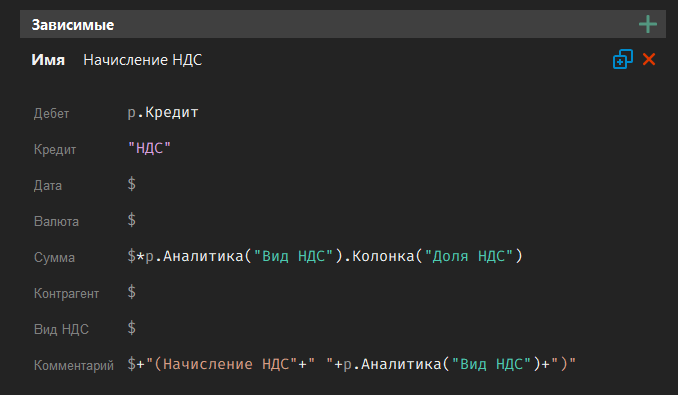
Task: Click the Имя label
Action: click(x=48, y=60)
